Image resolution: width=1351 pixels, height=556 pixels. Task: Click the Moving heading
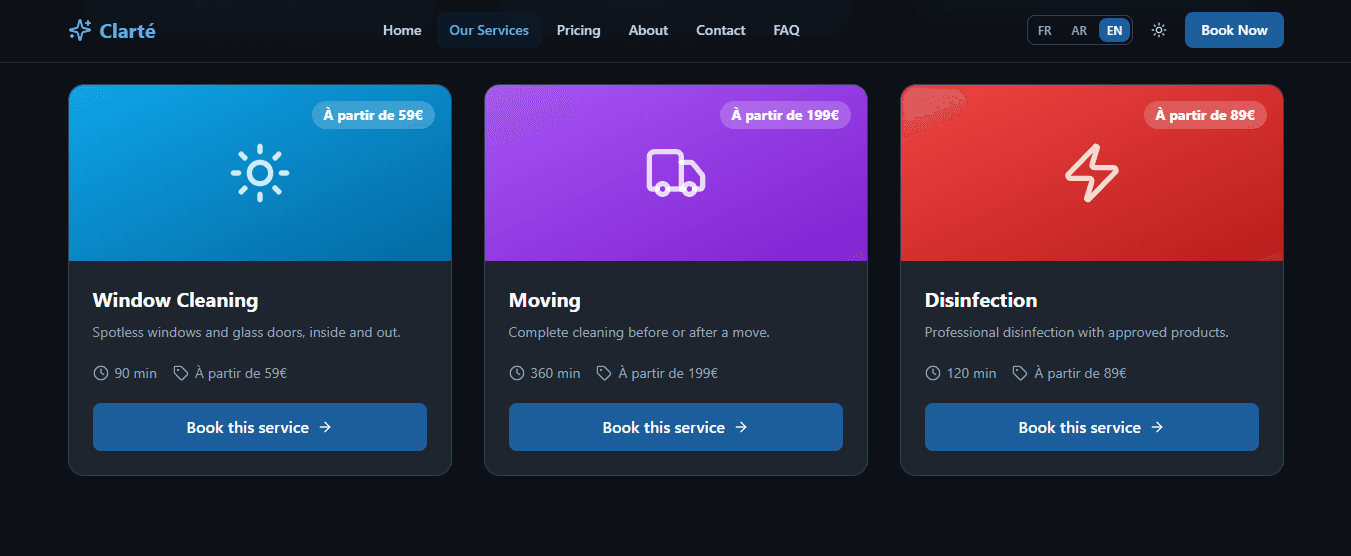[x=545, y=300]
